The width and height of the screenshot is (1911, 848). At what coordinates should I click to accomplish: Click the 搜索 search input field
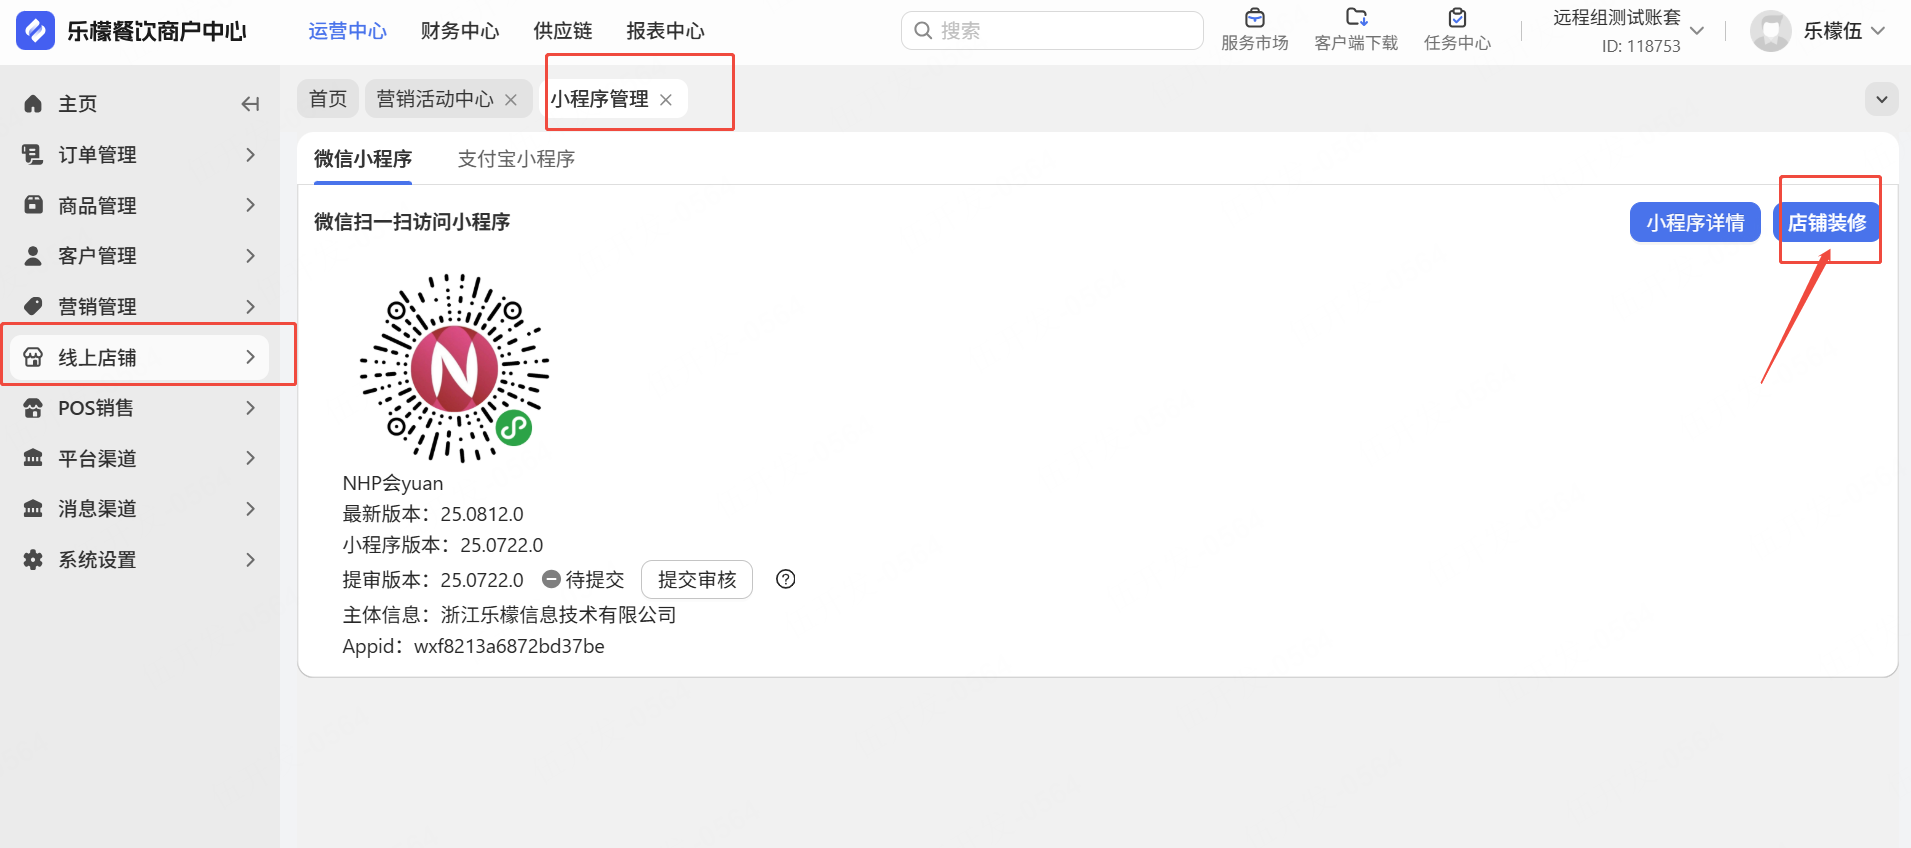pyautogui.click(x=1052, y=31)
